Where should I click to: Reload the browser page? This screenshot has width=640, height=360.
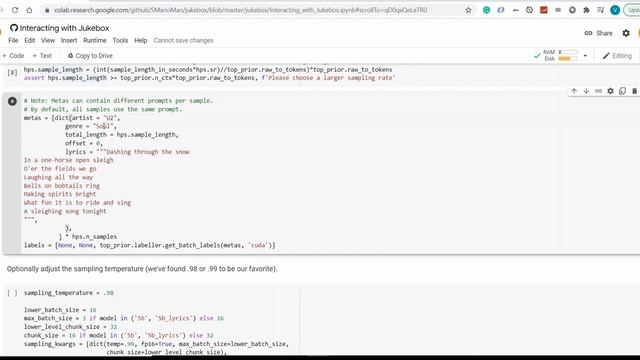click(x=15, y=10)
